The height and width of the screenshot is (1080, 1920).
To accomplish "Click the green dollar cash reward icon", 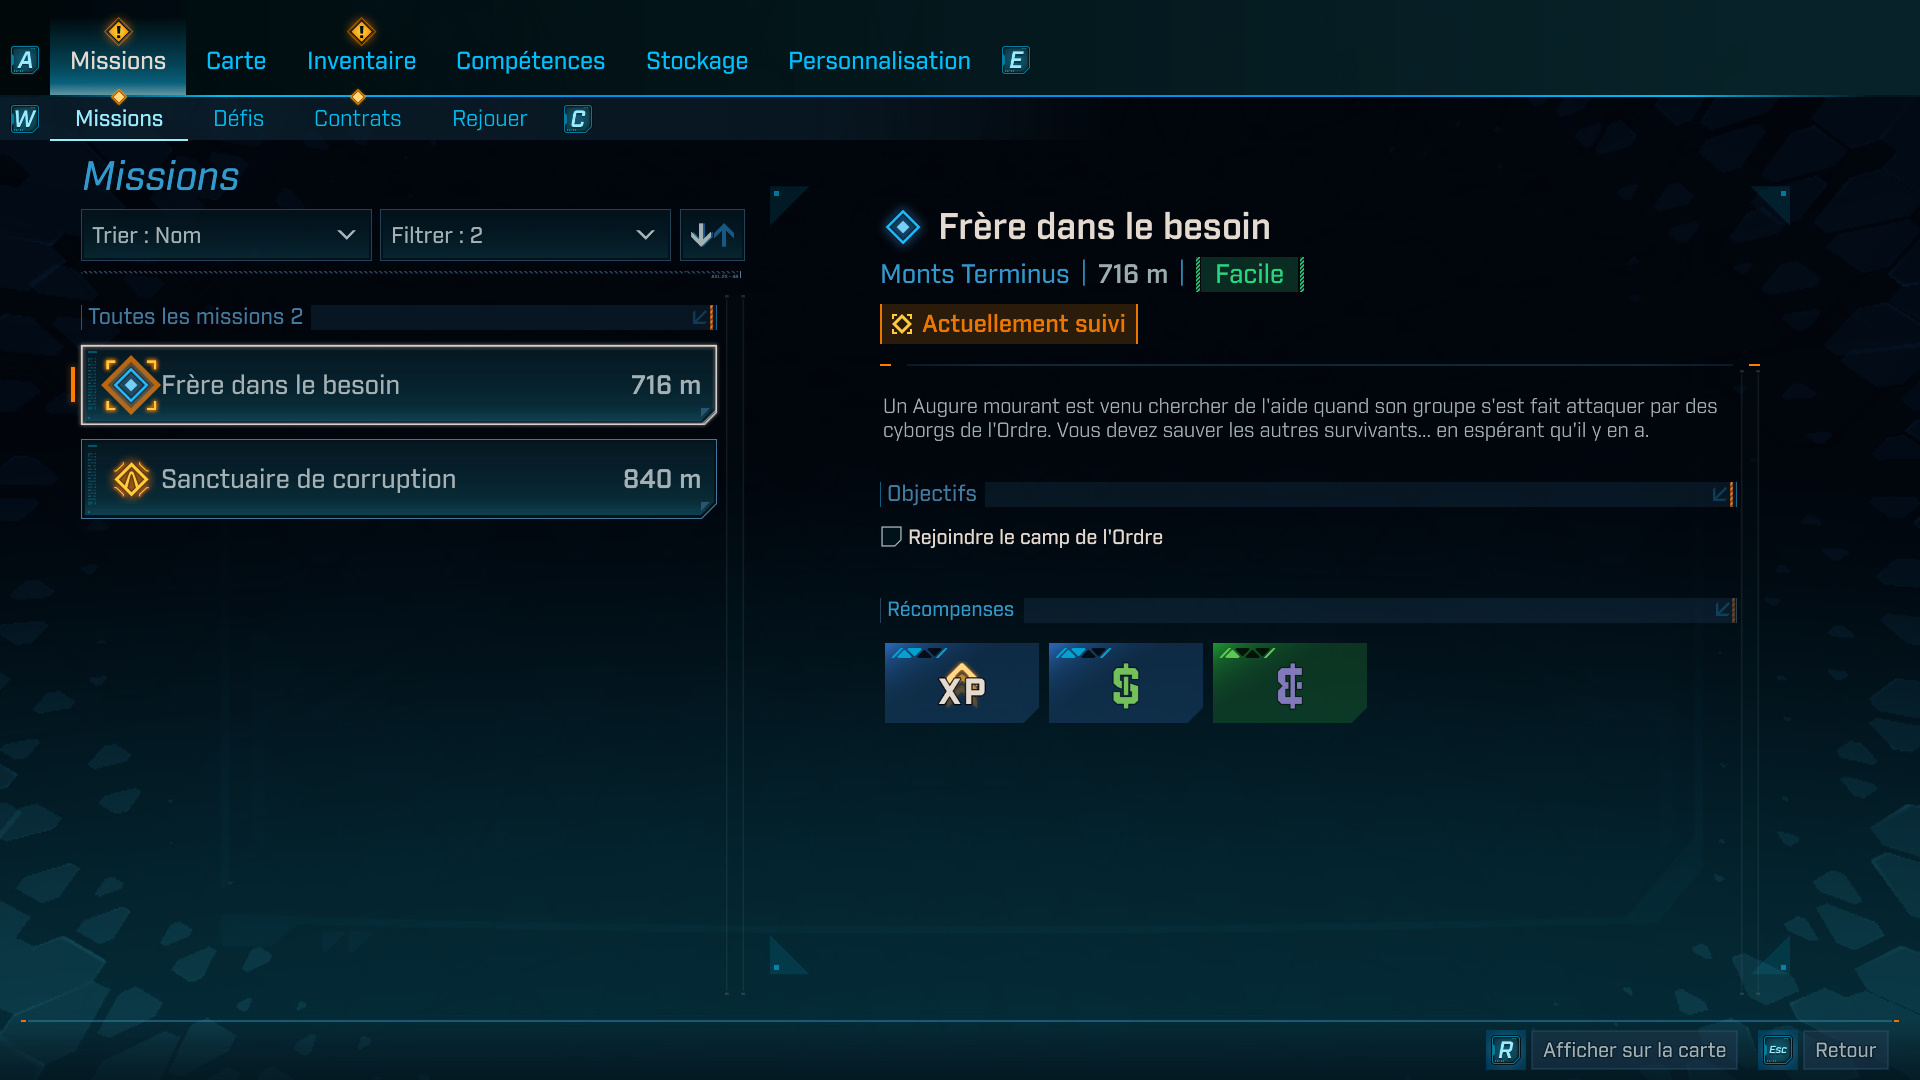I will coord(1125,683).
